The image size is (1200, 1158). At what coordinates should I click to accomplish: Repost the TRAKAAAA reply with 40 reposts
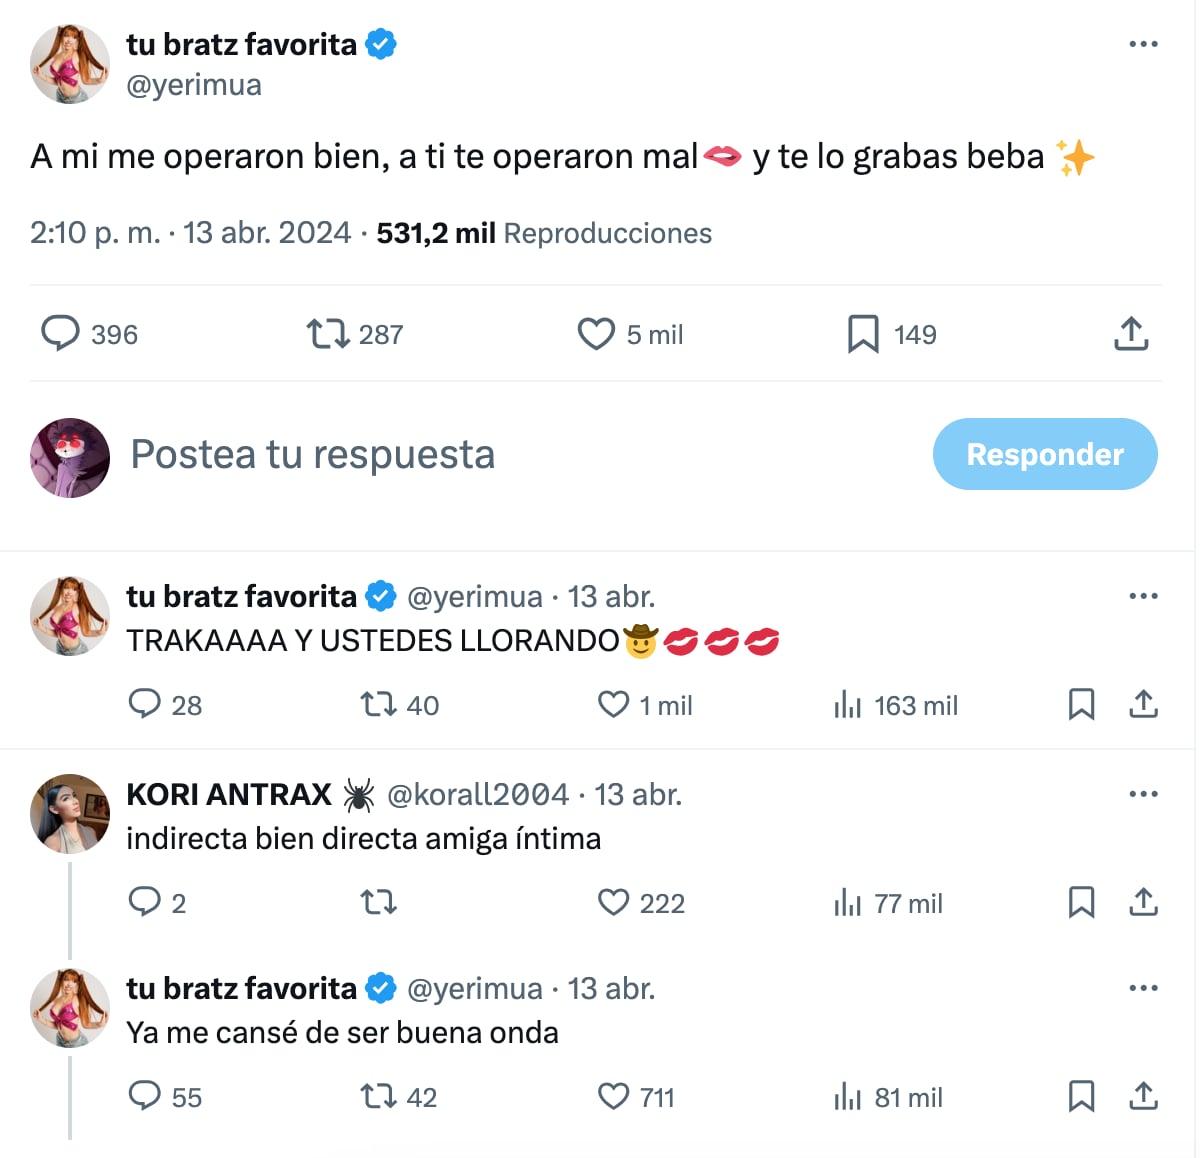coord(379,705)
